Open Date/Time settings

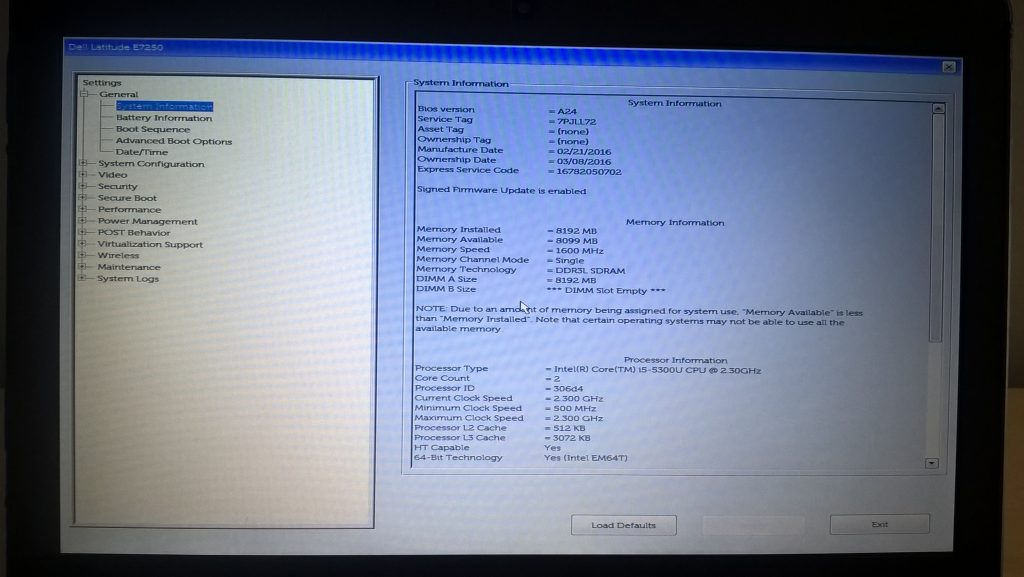pos(142,152)
